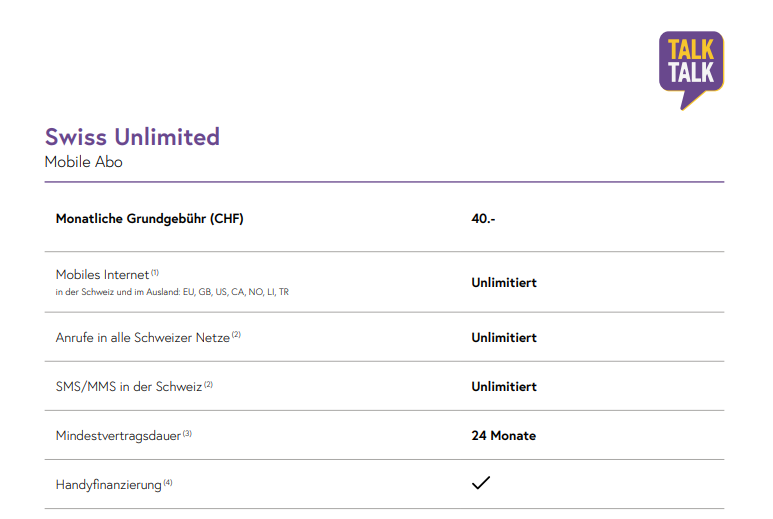
Task: Select the Anrufe in alle Schweizer Netze label
Action: coord(142,337)
